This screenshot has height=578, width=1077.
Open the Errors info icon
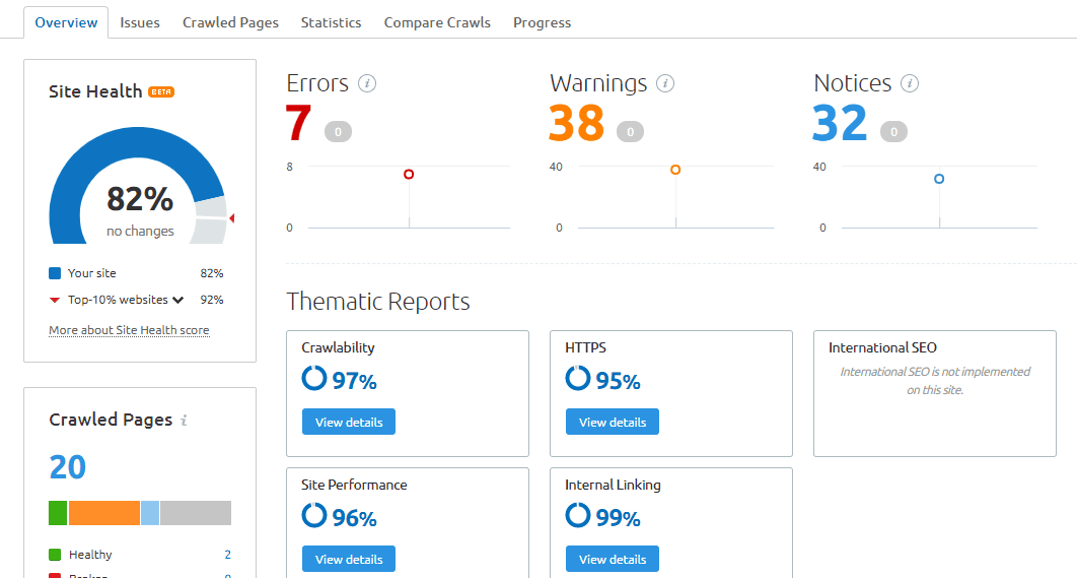[367, 84]
